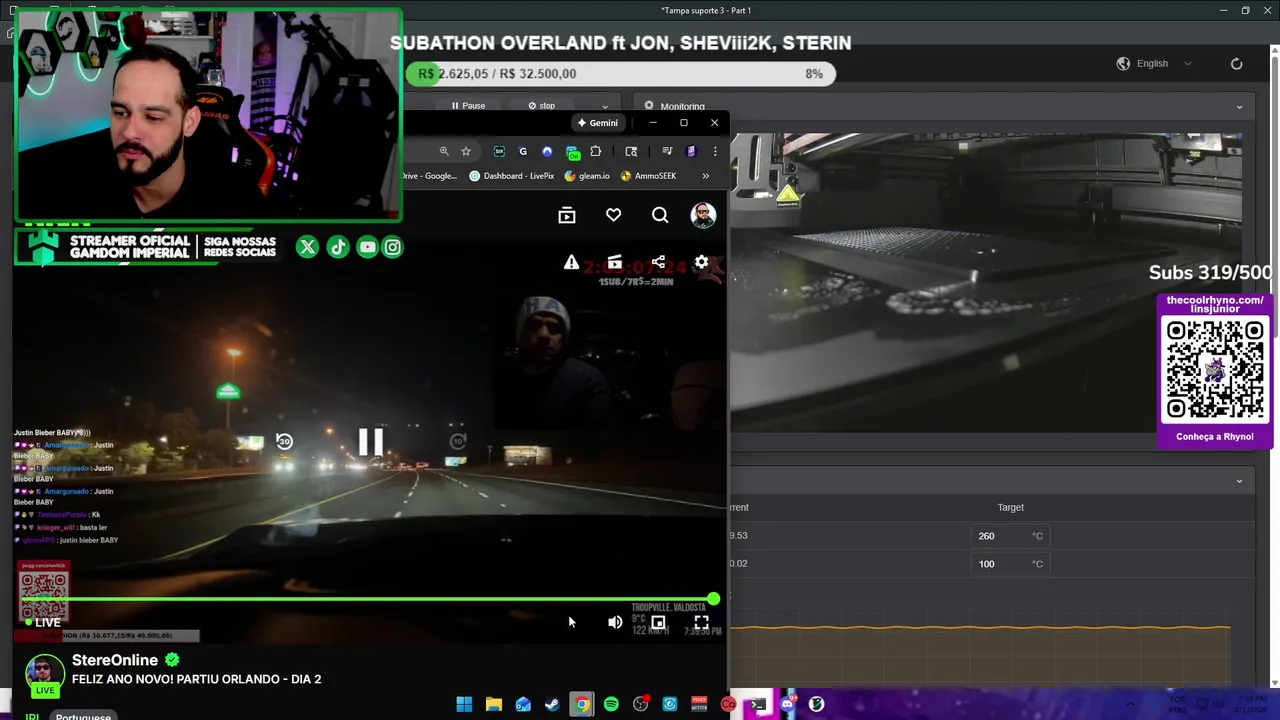This screenshot has width=1280, height=720.
Task: Open the Kick site search
Action: (x=660, y=215)
